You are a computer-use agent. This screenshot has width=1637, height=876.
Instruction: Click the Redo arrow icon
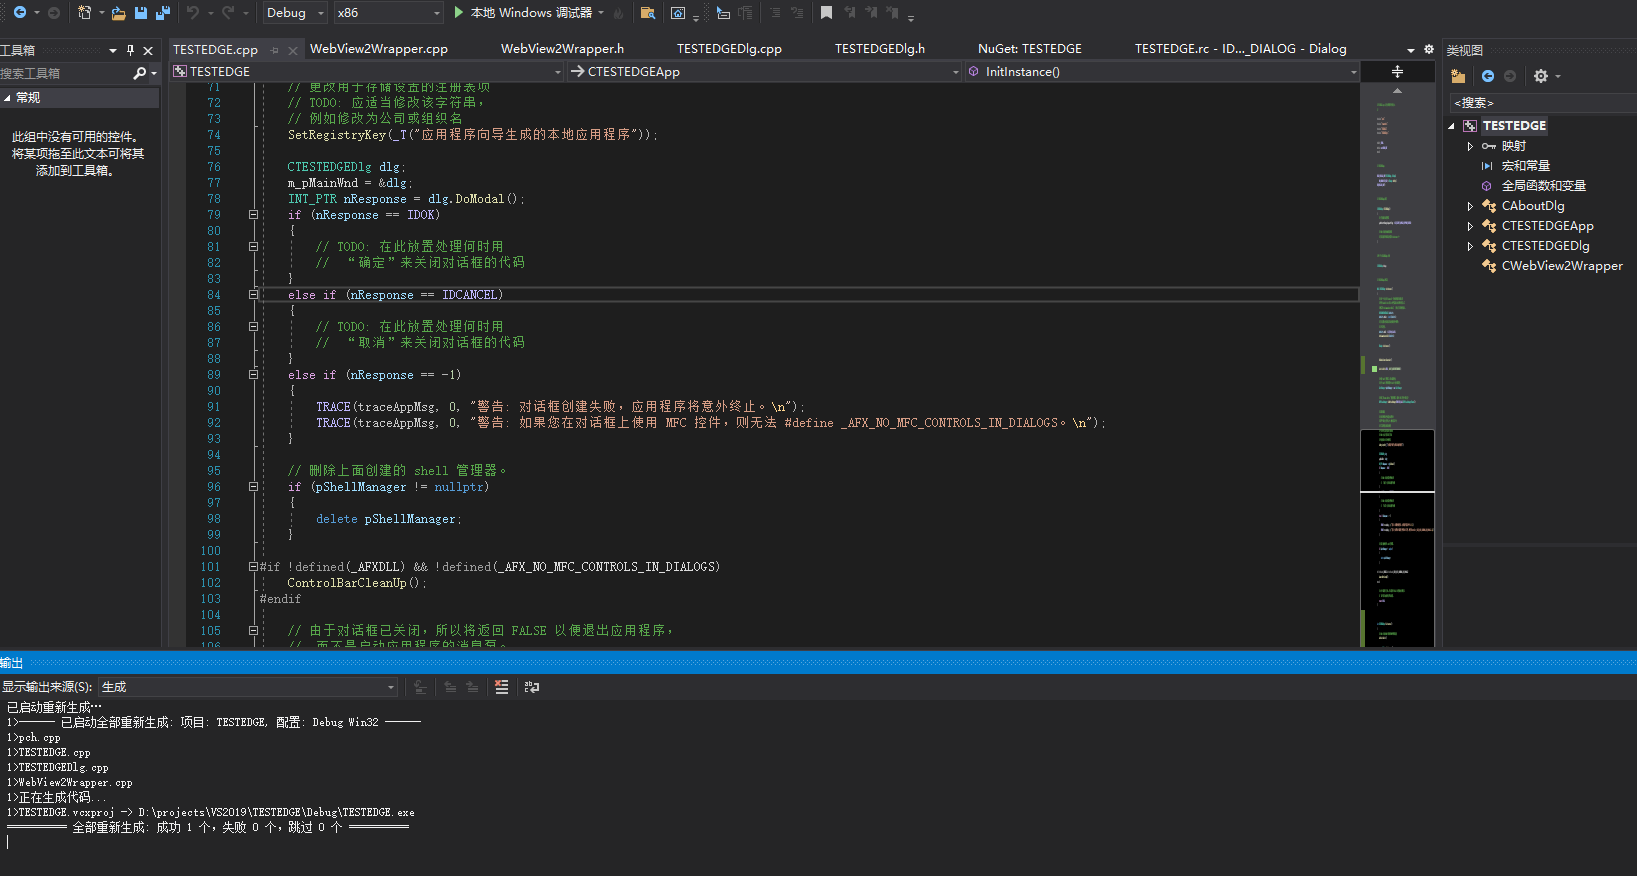[x=228, y=12]
